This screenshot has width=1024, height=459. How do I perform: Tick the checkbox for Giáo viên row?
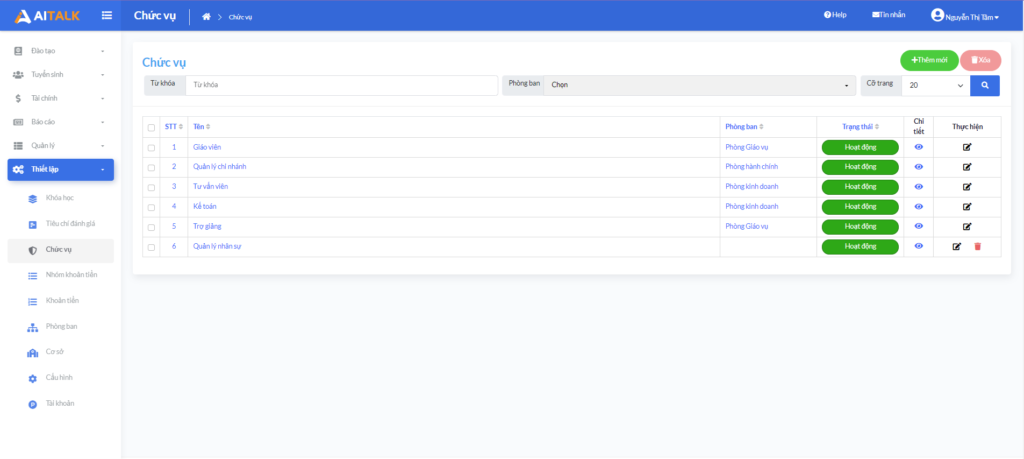[151, 148]
